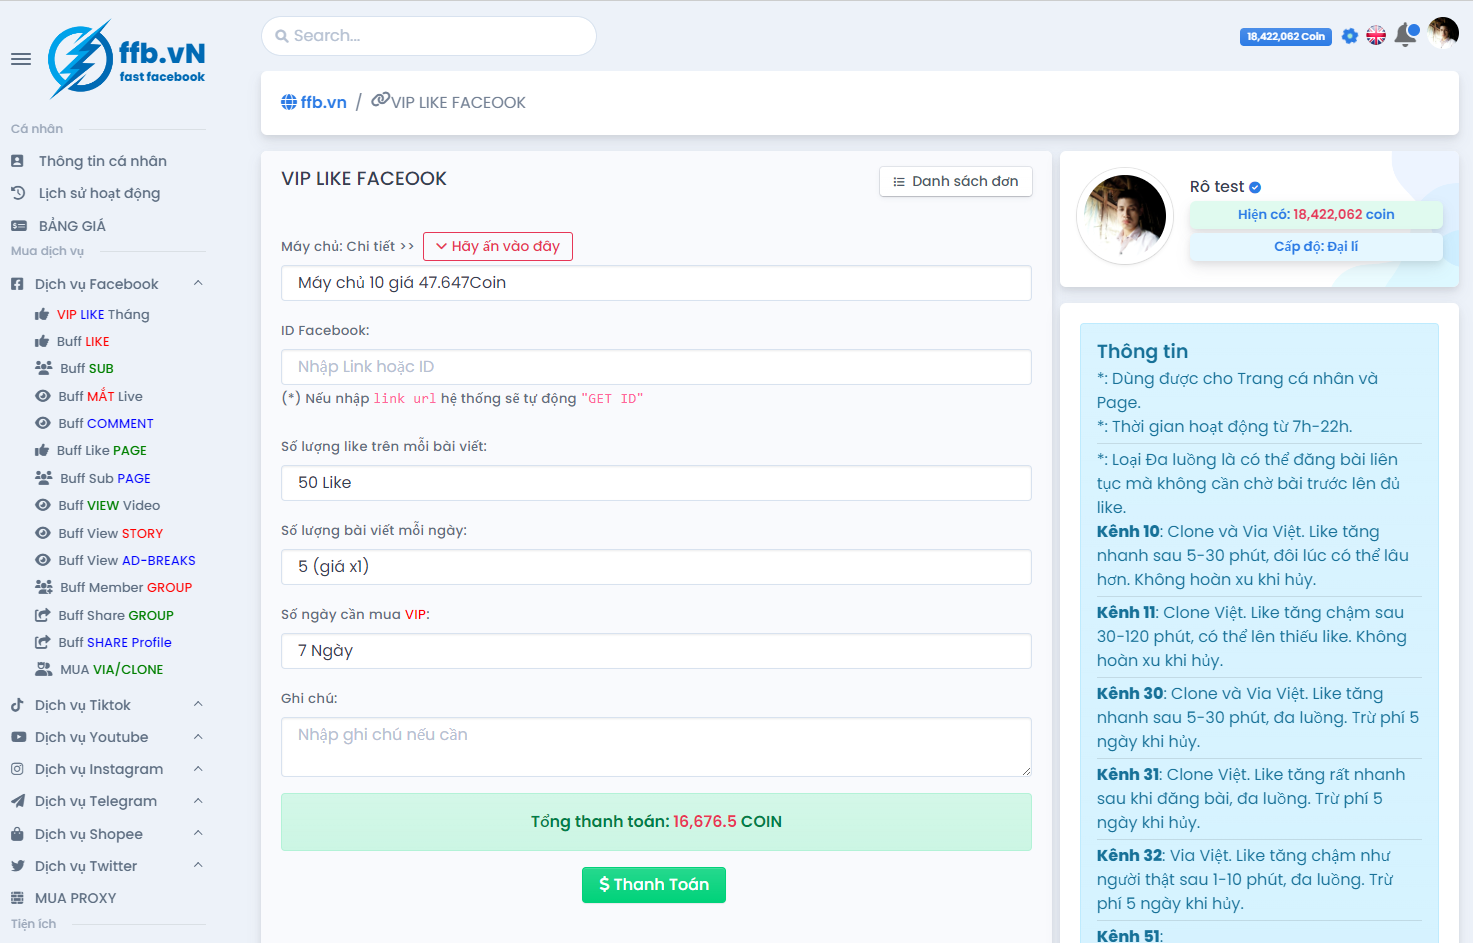Expand Dịch vụ Twitter section
This screenshot has height=943, width=1473.
tap(108, 866)
